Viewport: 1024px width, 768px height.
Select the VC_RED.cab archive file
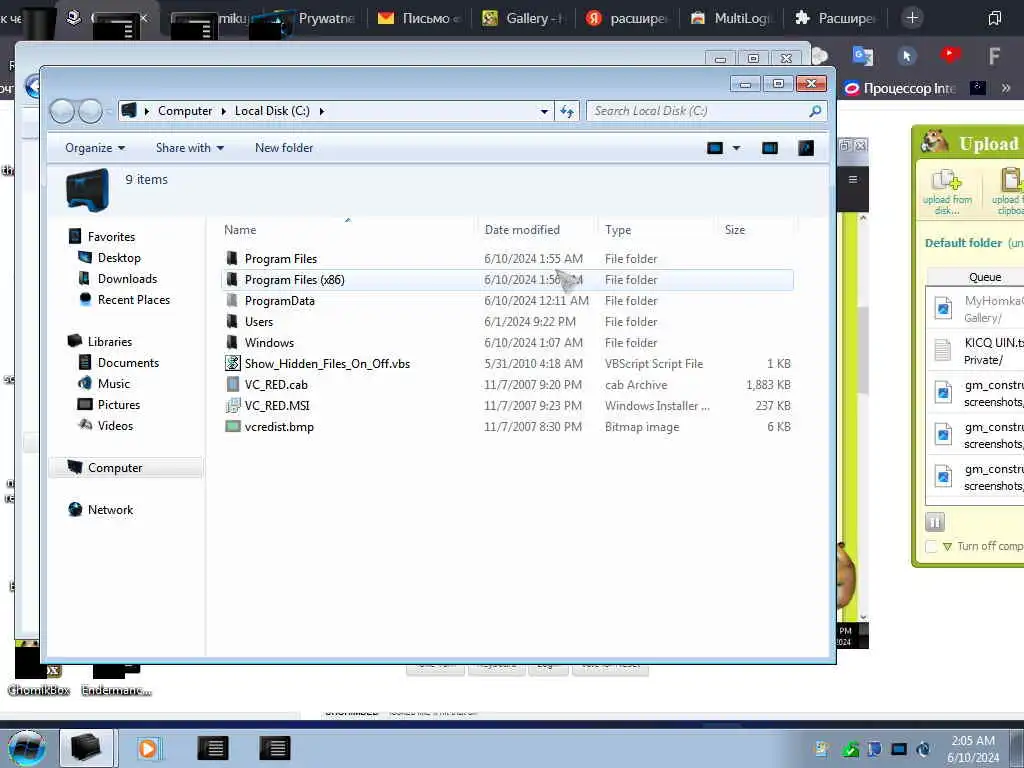tap(276, 385)
